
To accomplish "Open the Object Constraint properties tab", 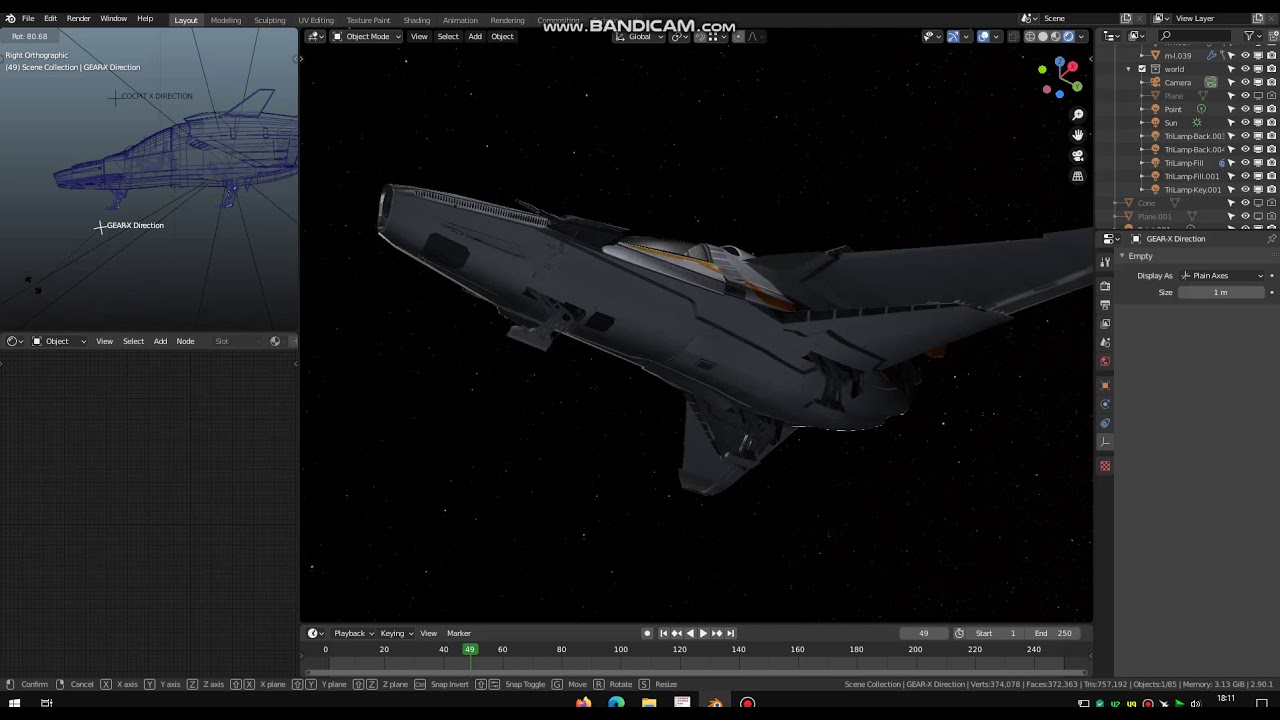I will point(1105,423).
